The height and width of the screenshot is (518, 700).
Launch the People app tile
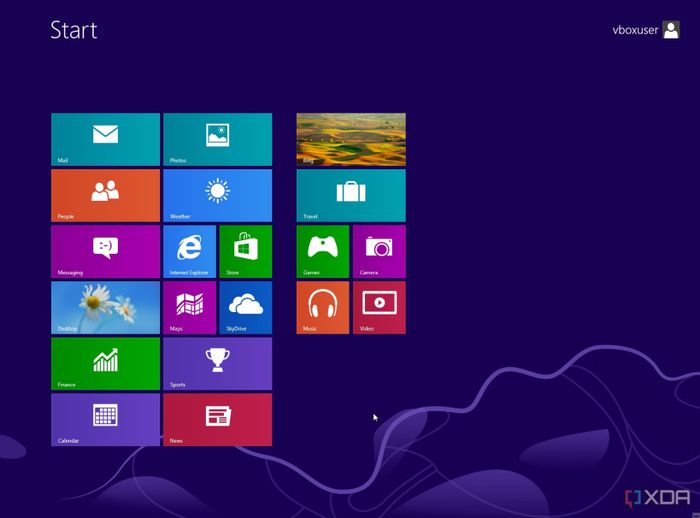pos(105,196)
